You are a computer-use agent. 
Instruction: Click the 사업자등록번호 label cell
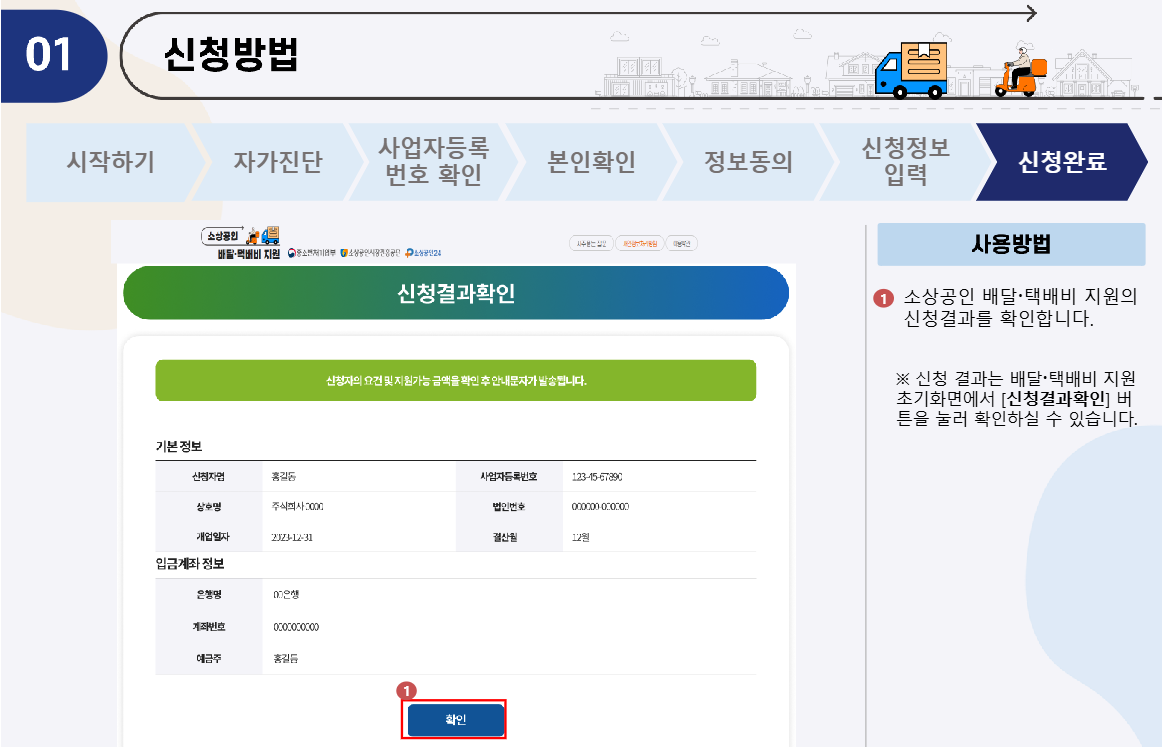(509, 477)
